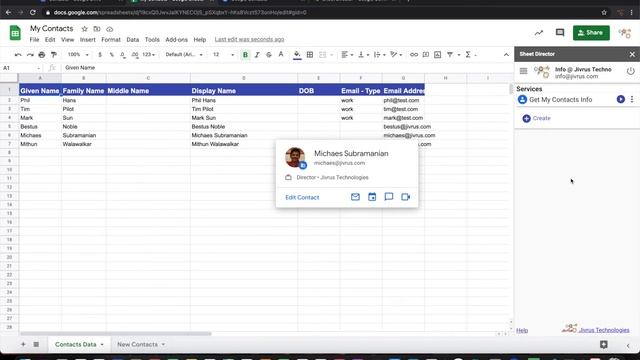
Task: Format as currency with dollar icon
Action: point(100,55)
